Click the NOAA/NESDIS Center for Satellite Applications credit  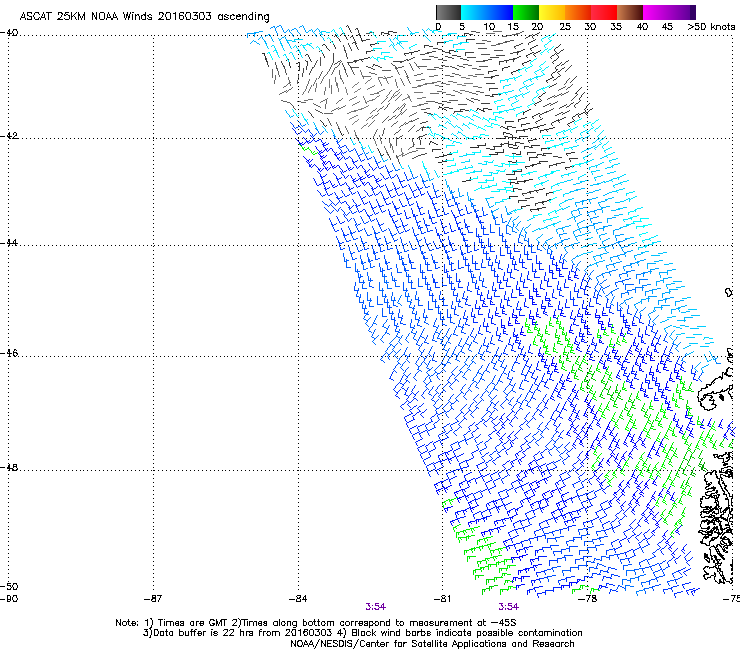click(x=432, y=644)
